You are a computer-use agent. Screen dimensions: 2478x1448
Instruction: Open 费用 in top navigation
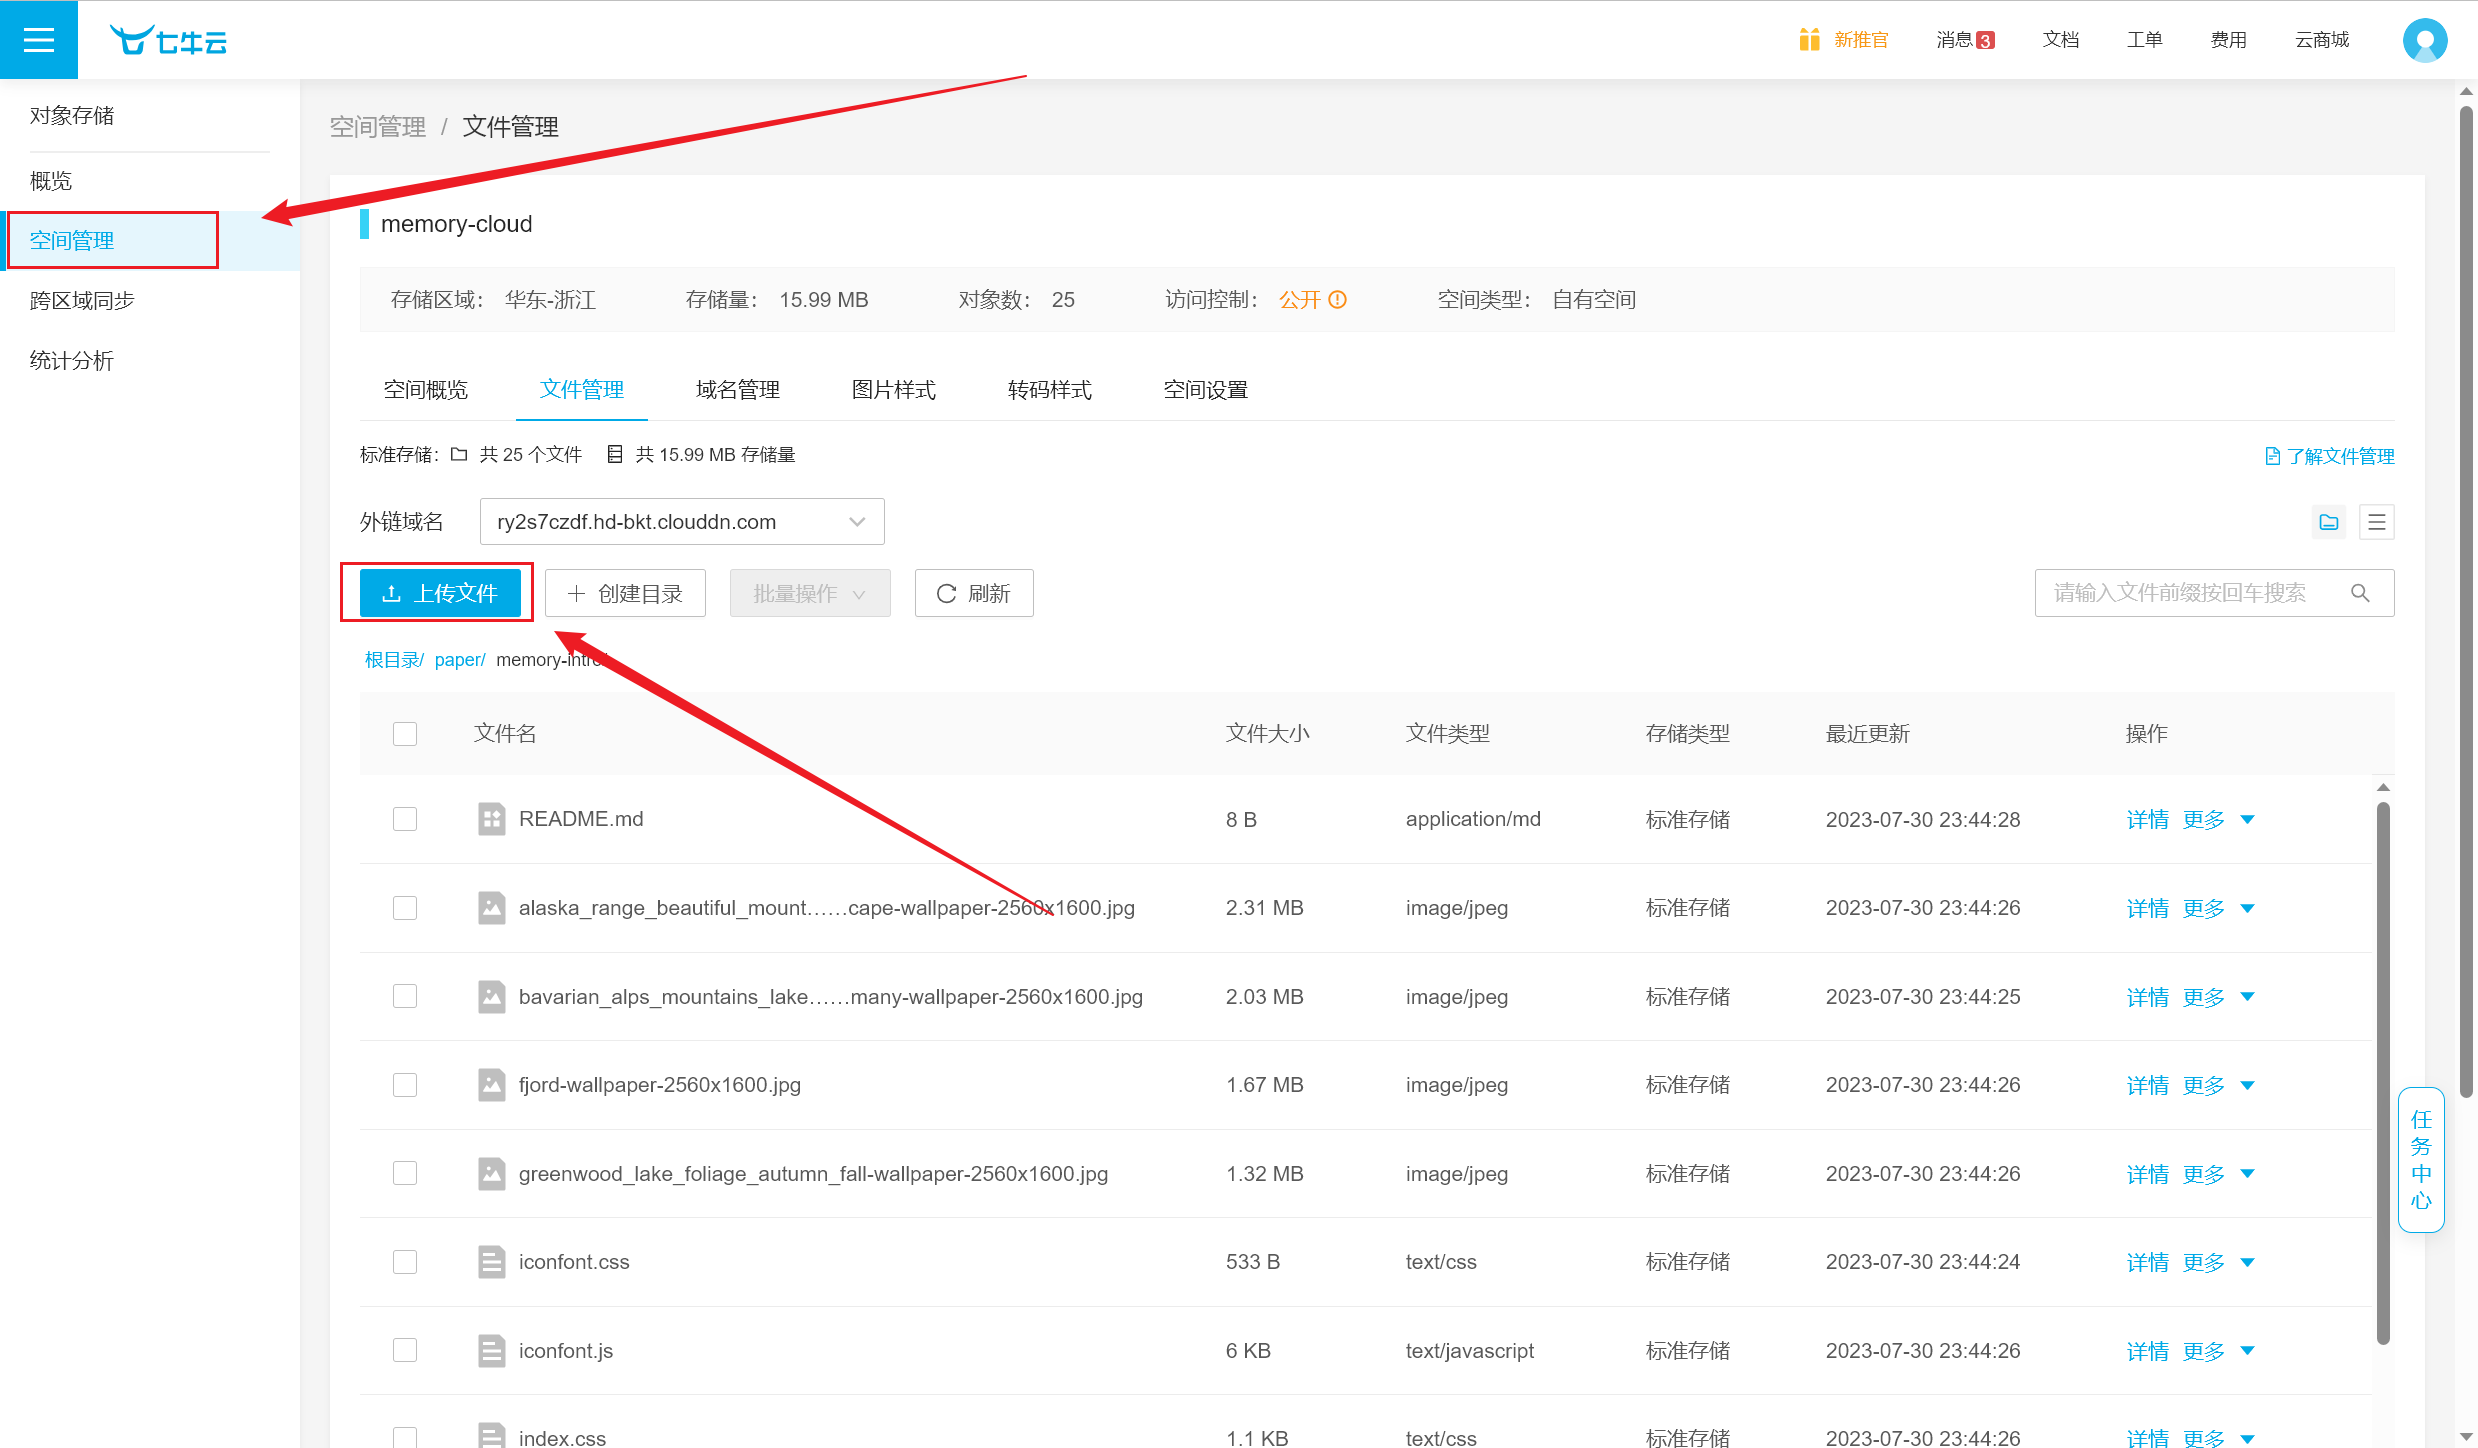click(2228, 40)
